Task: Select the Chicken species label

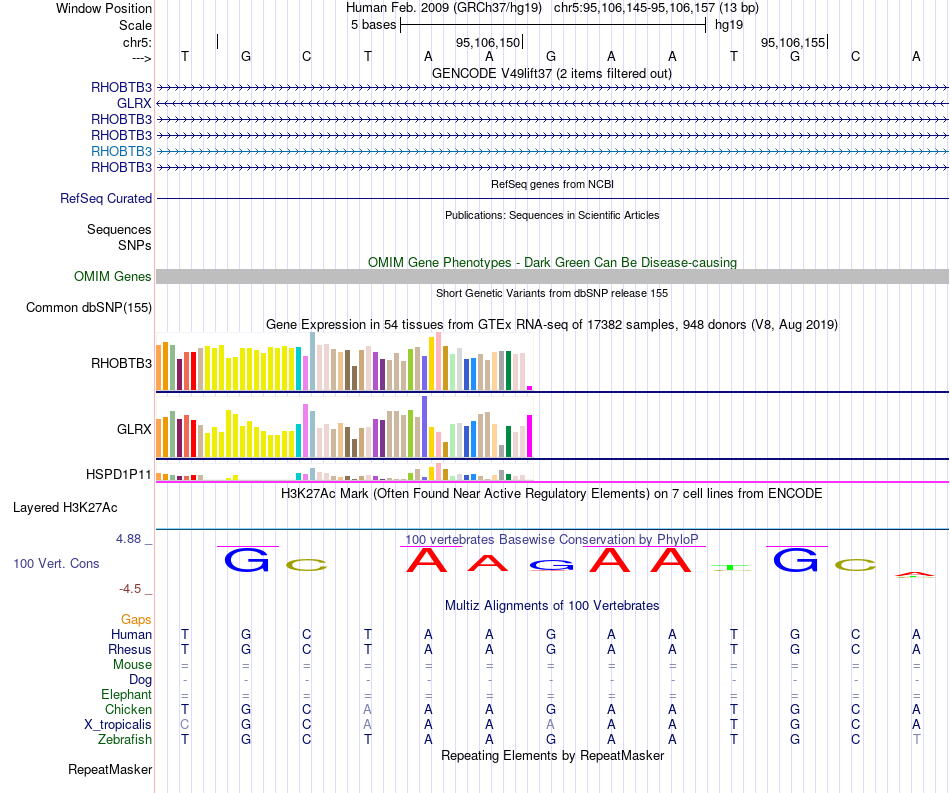Action: 128,709
